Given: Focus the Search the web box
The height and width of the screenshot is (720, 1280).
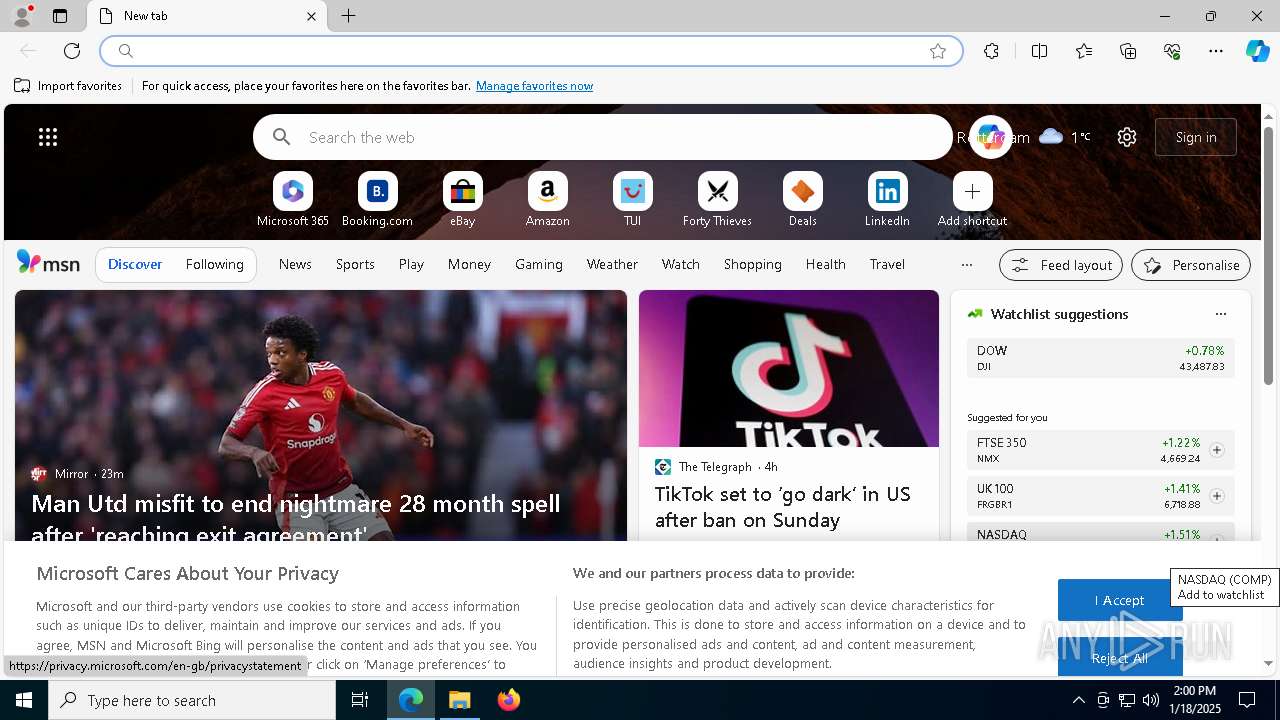Looking at the screenshot, I should click(x=603, y=137).
